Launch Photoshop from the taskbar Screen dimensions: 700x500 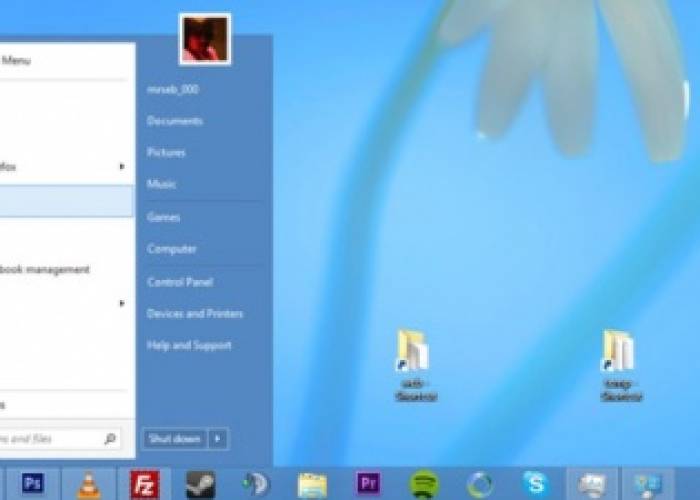click(32, 484)
